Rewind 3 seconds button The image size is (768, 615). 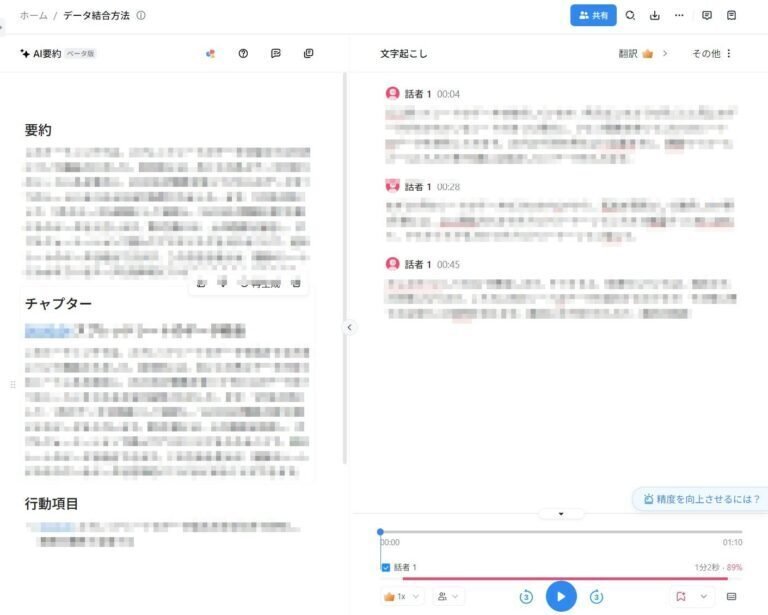(x=526, y=597)
